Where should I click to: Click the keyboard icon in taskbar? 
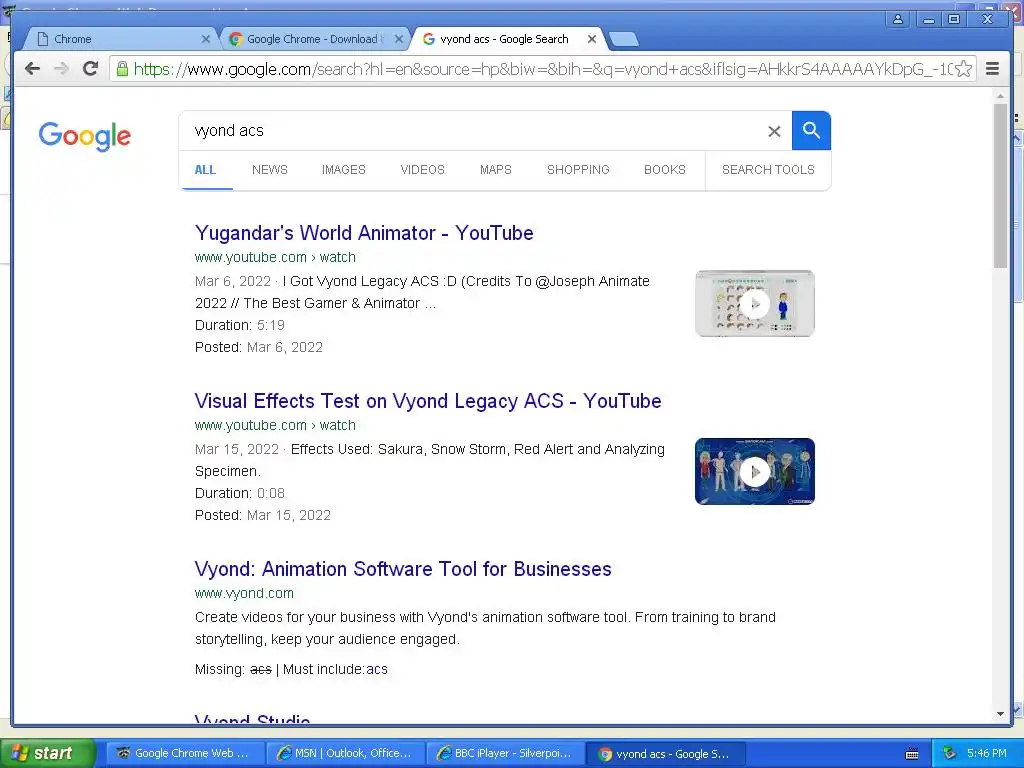912,754
